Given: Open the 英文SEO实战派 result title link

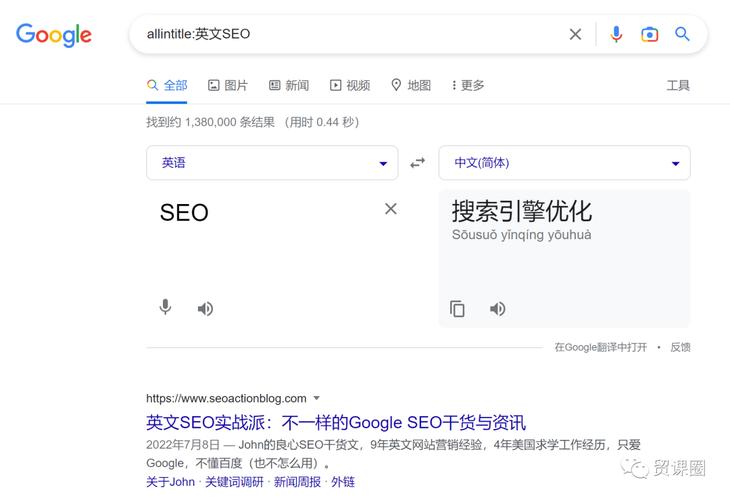Looking at the screenshot, I should click(x=336, y=422).
